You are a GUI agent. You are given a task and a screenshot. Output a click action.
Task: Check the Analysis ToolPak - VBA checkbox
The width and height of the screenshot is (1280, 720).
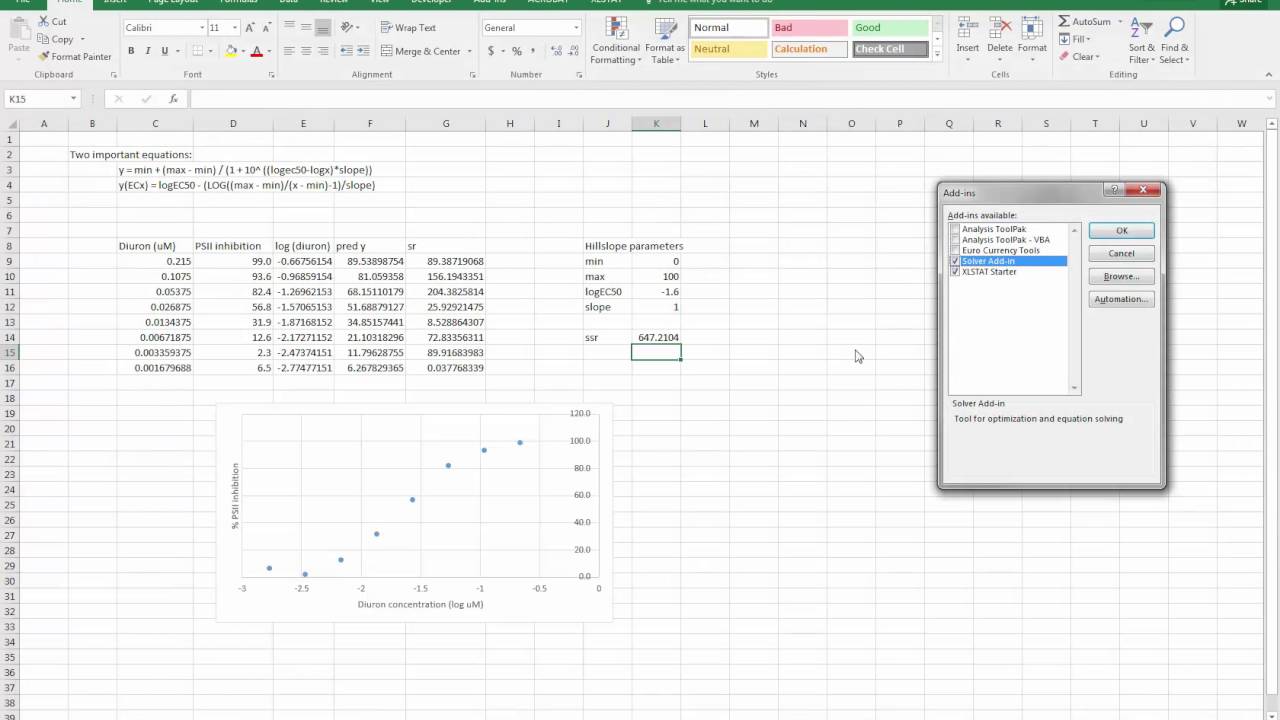coord(955,240)
